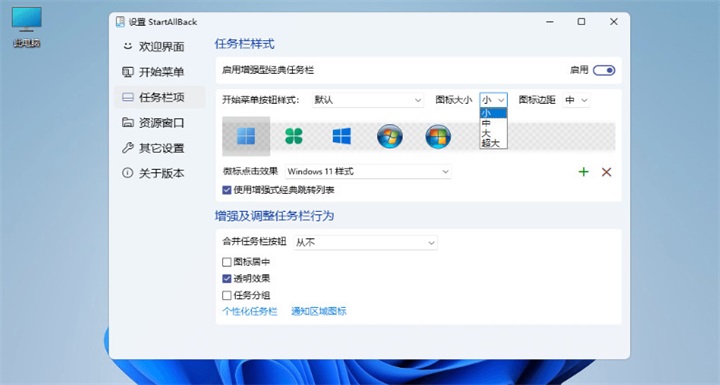Close the StartAllBack settings window
This screenshot has width=720, height=385.
coord(613,22)
